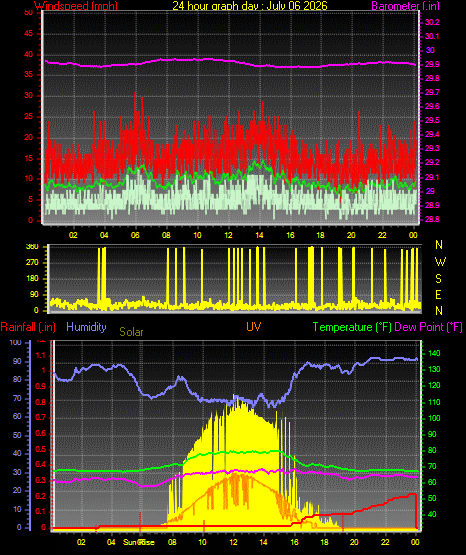This screenshot has height=555, width=466.
Task: Select the 18 hour label under the bottom graph
Action: pyautogui.click(x=324, y=542)
